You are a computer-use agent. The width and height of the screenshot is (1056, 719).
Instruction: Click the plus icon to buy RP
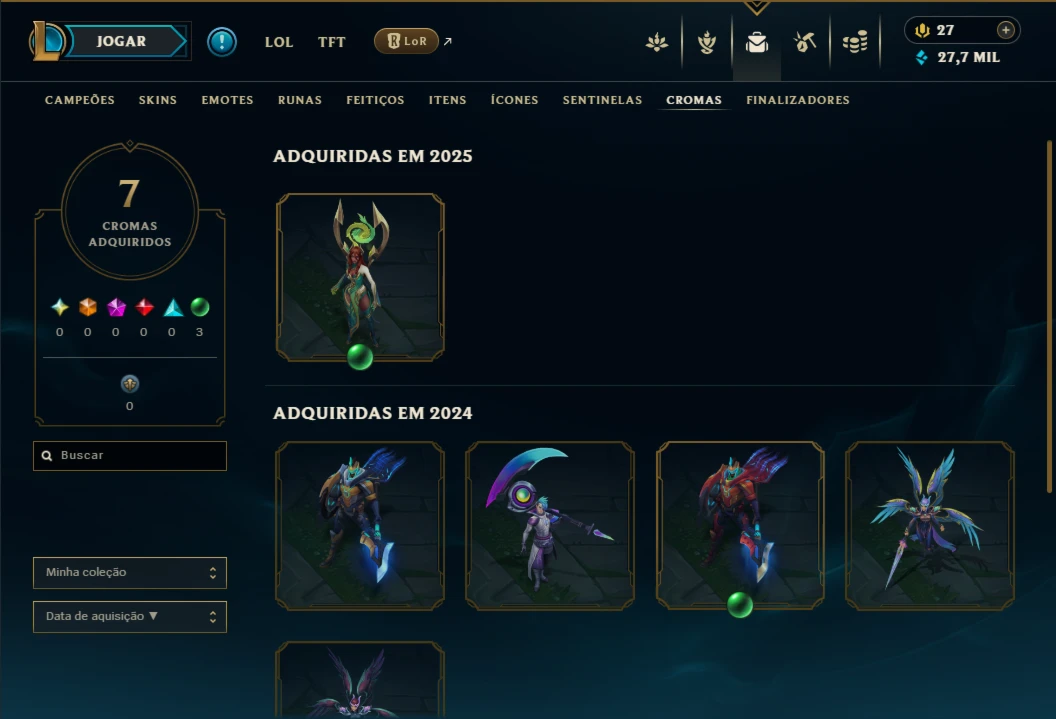click(1005, 30)
